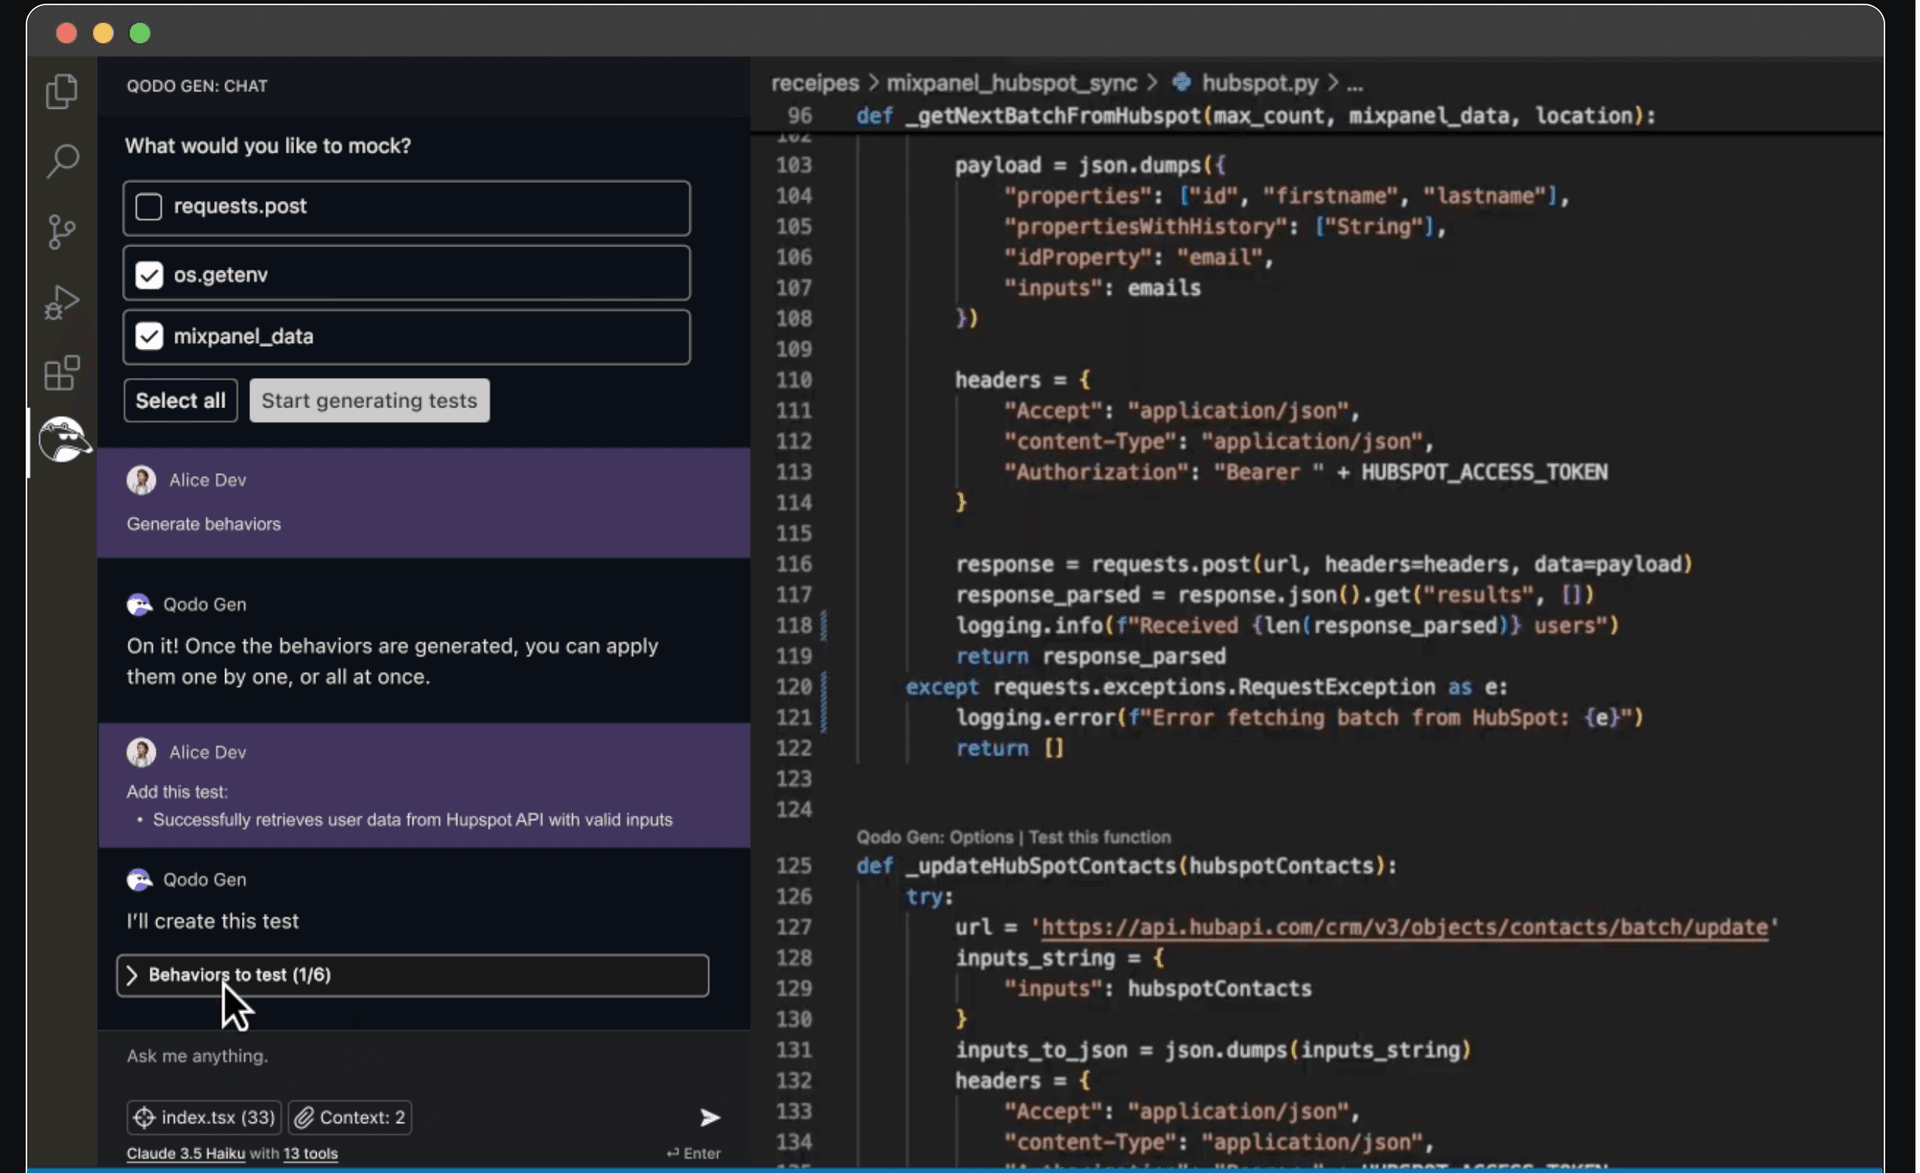Click the Python file icon in breadcrumb
This screenshot has height=1173, width=1920.
[1181, 82]
